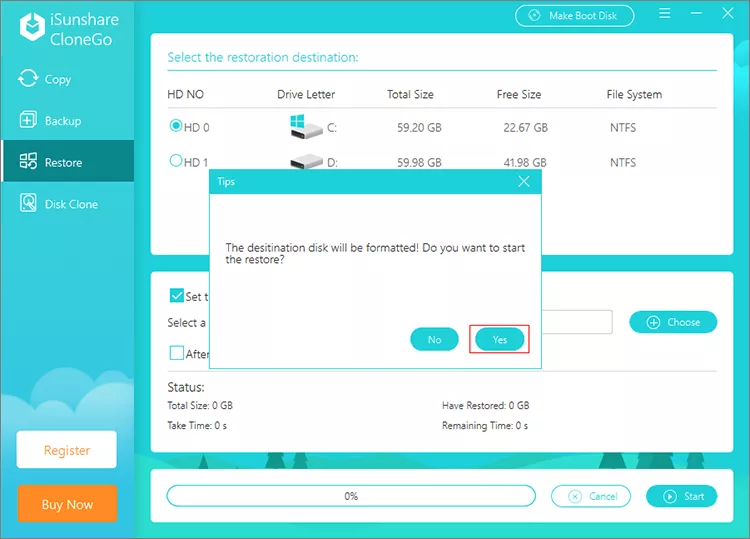Viewport: 750px width, 539px height.
Task: Select the HD 0 radio button
Action: tap(176, 126)
